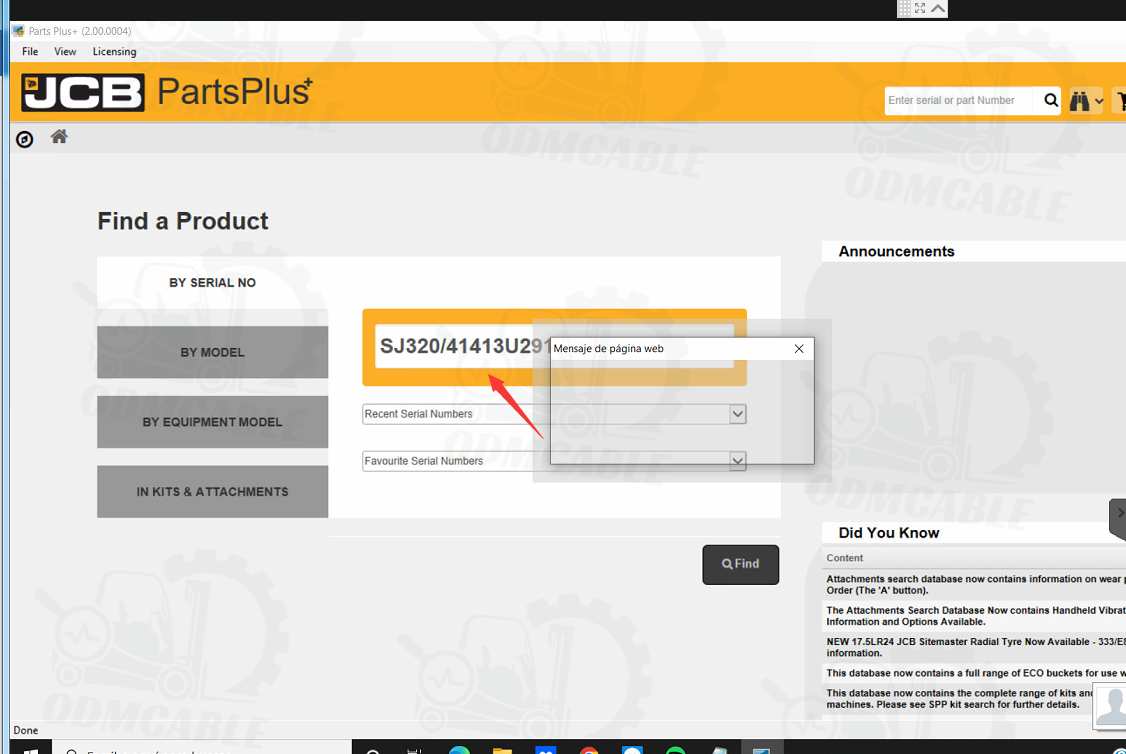The height and width of the screenshot is (754, 1126).
Task: Click the "Enter serial or part Number" field
Action: [x=958, y=101]
